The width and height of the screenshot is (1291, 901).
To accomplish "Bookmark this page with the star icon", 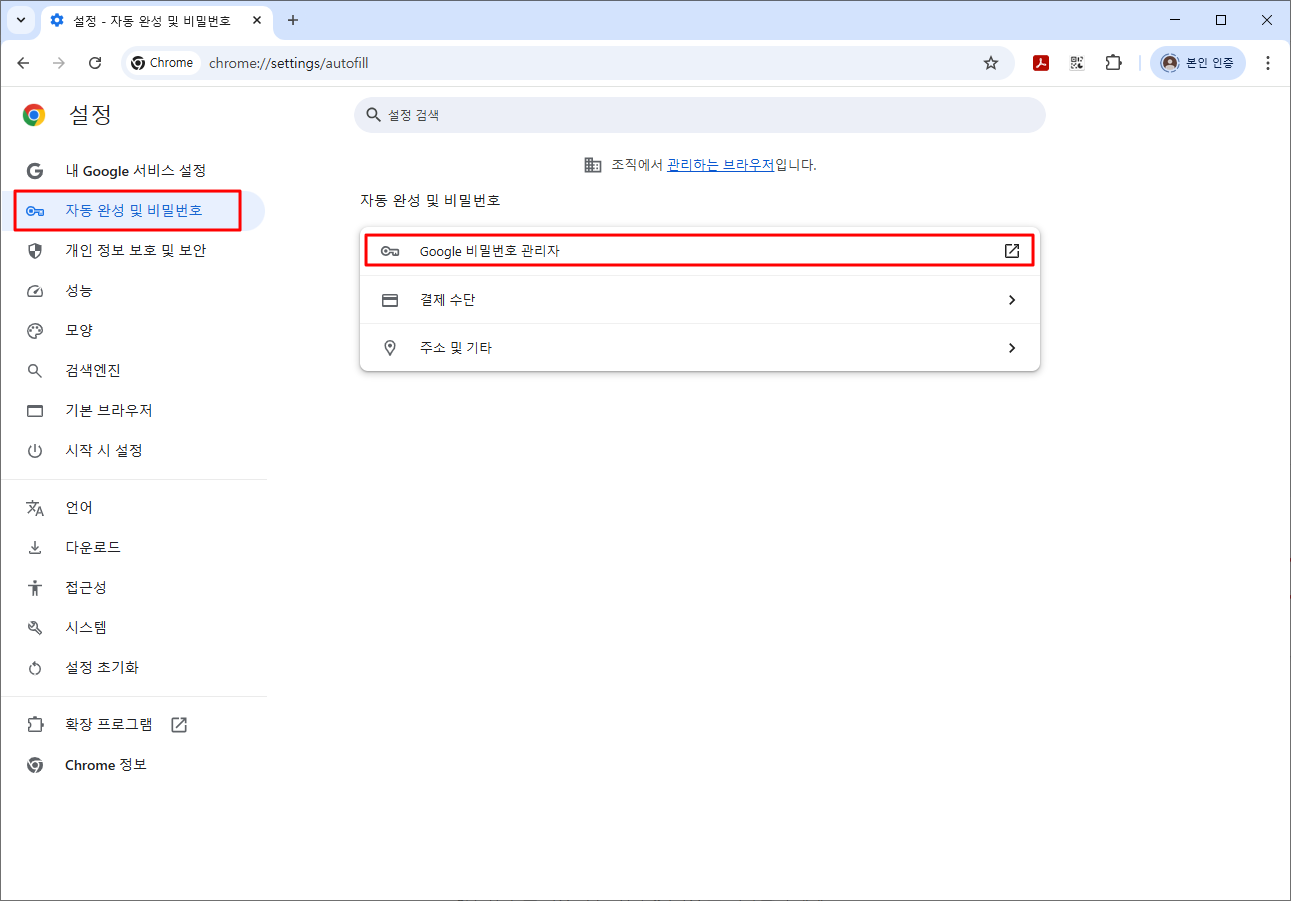I will (x=991, y=63).
